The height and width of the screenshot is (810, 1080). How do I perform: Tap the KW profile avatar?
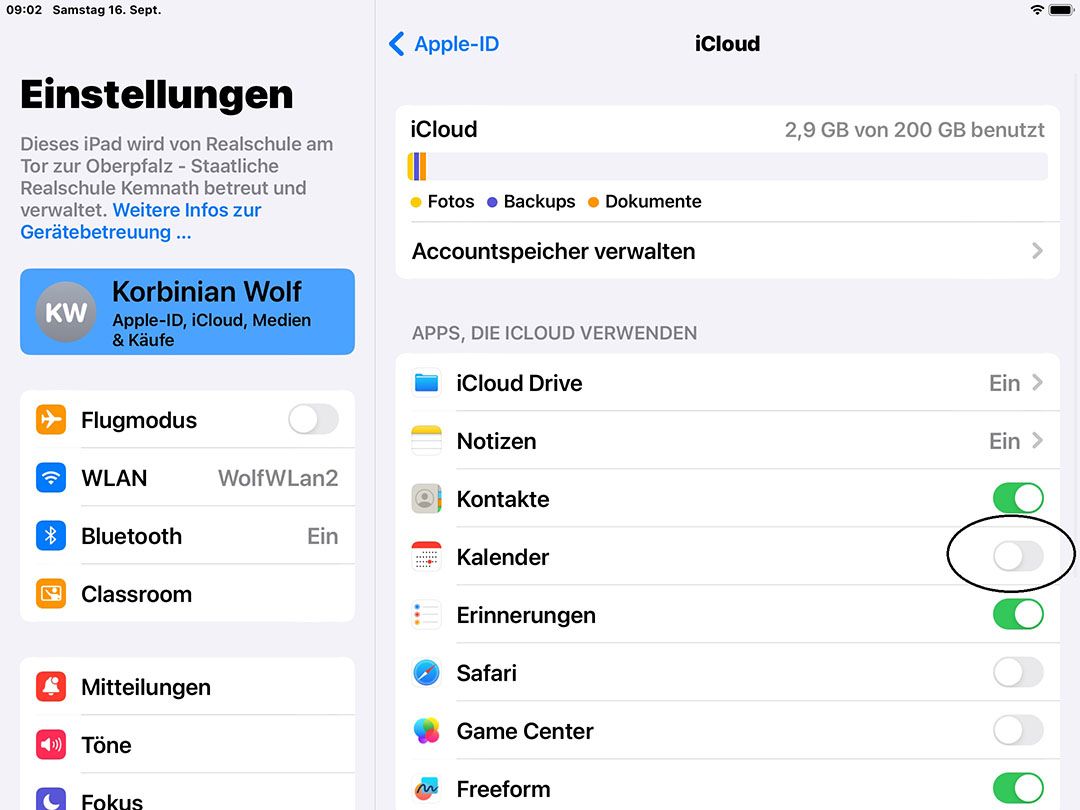pos(65,312)
